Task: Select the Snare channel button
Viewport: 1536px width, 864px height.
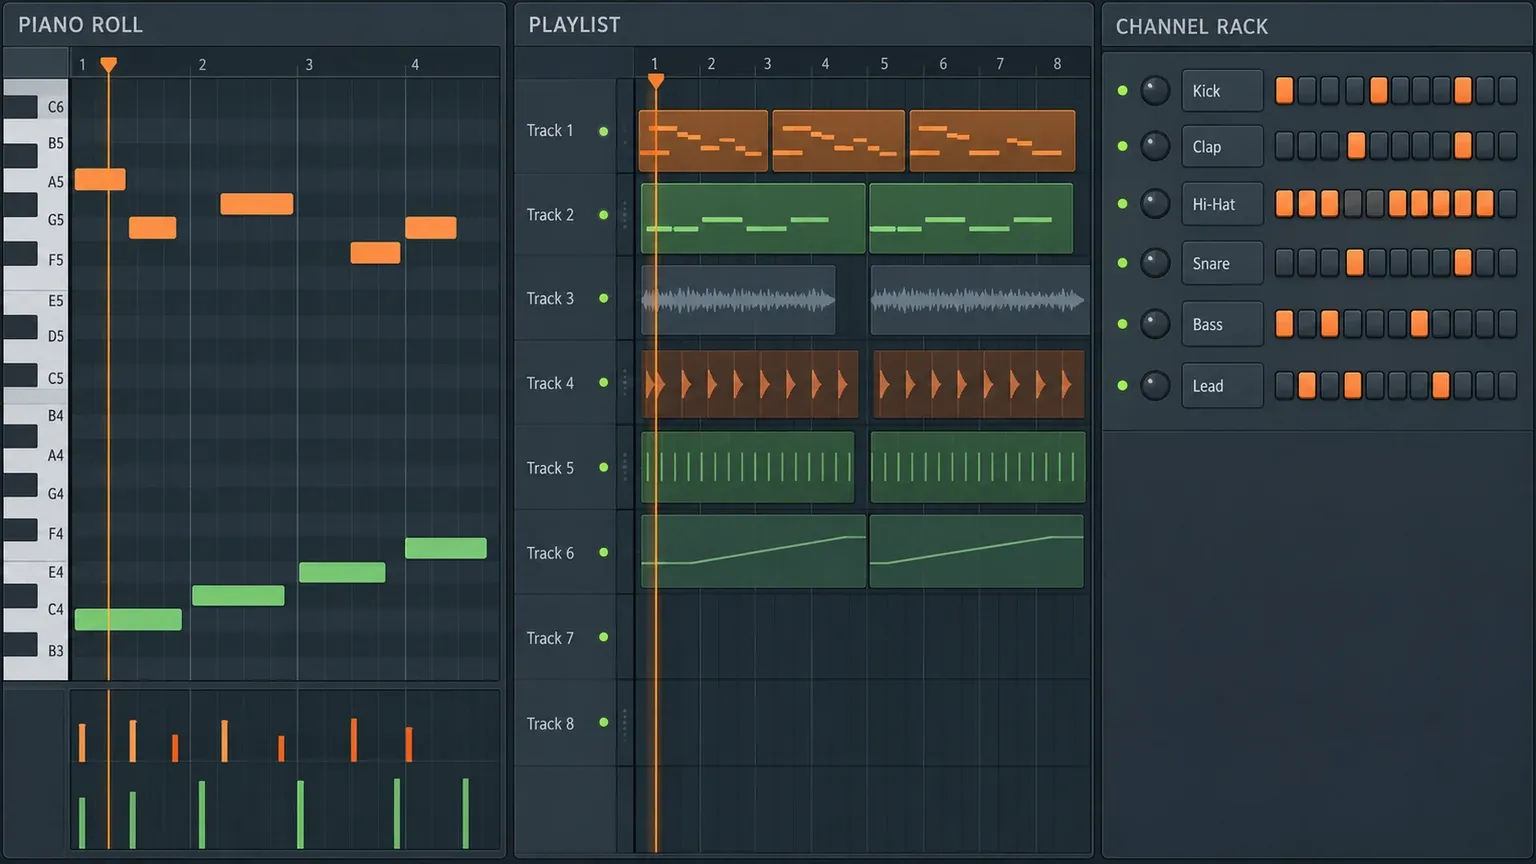Action: tap(1222, 263)
